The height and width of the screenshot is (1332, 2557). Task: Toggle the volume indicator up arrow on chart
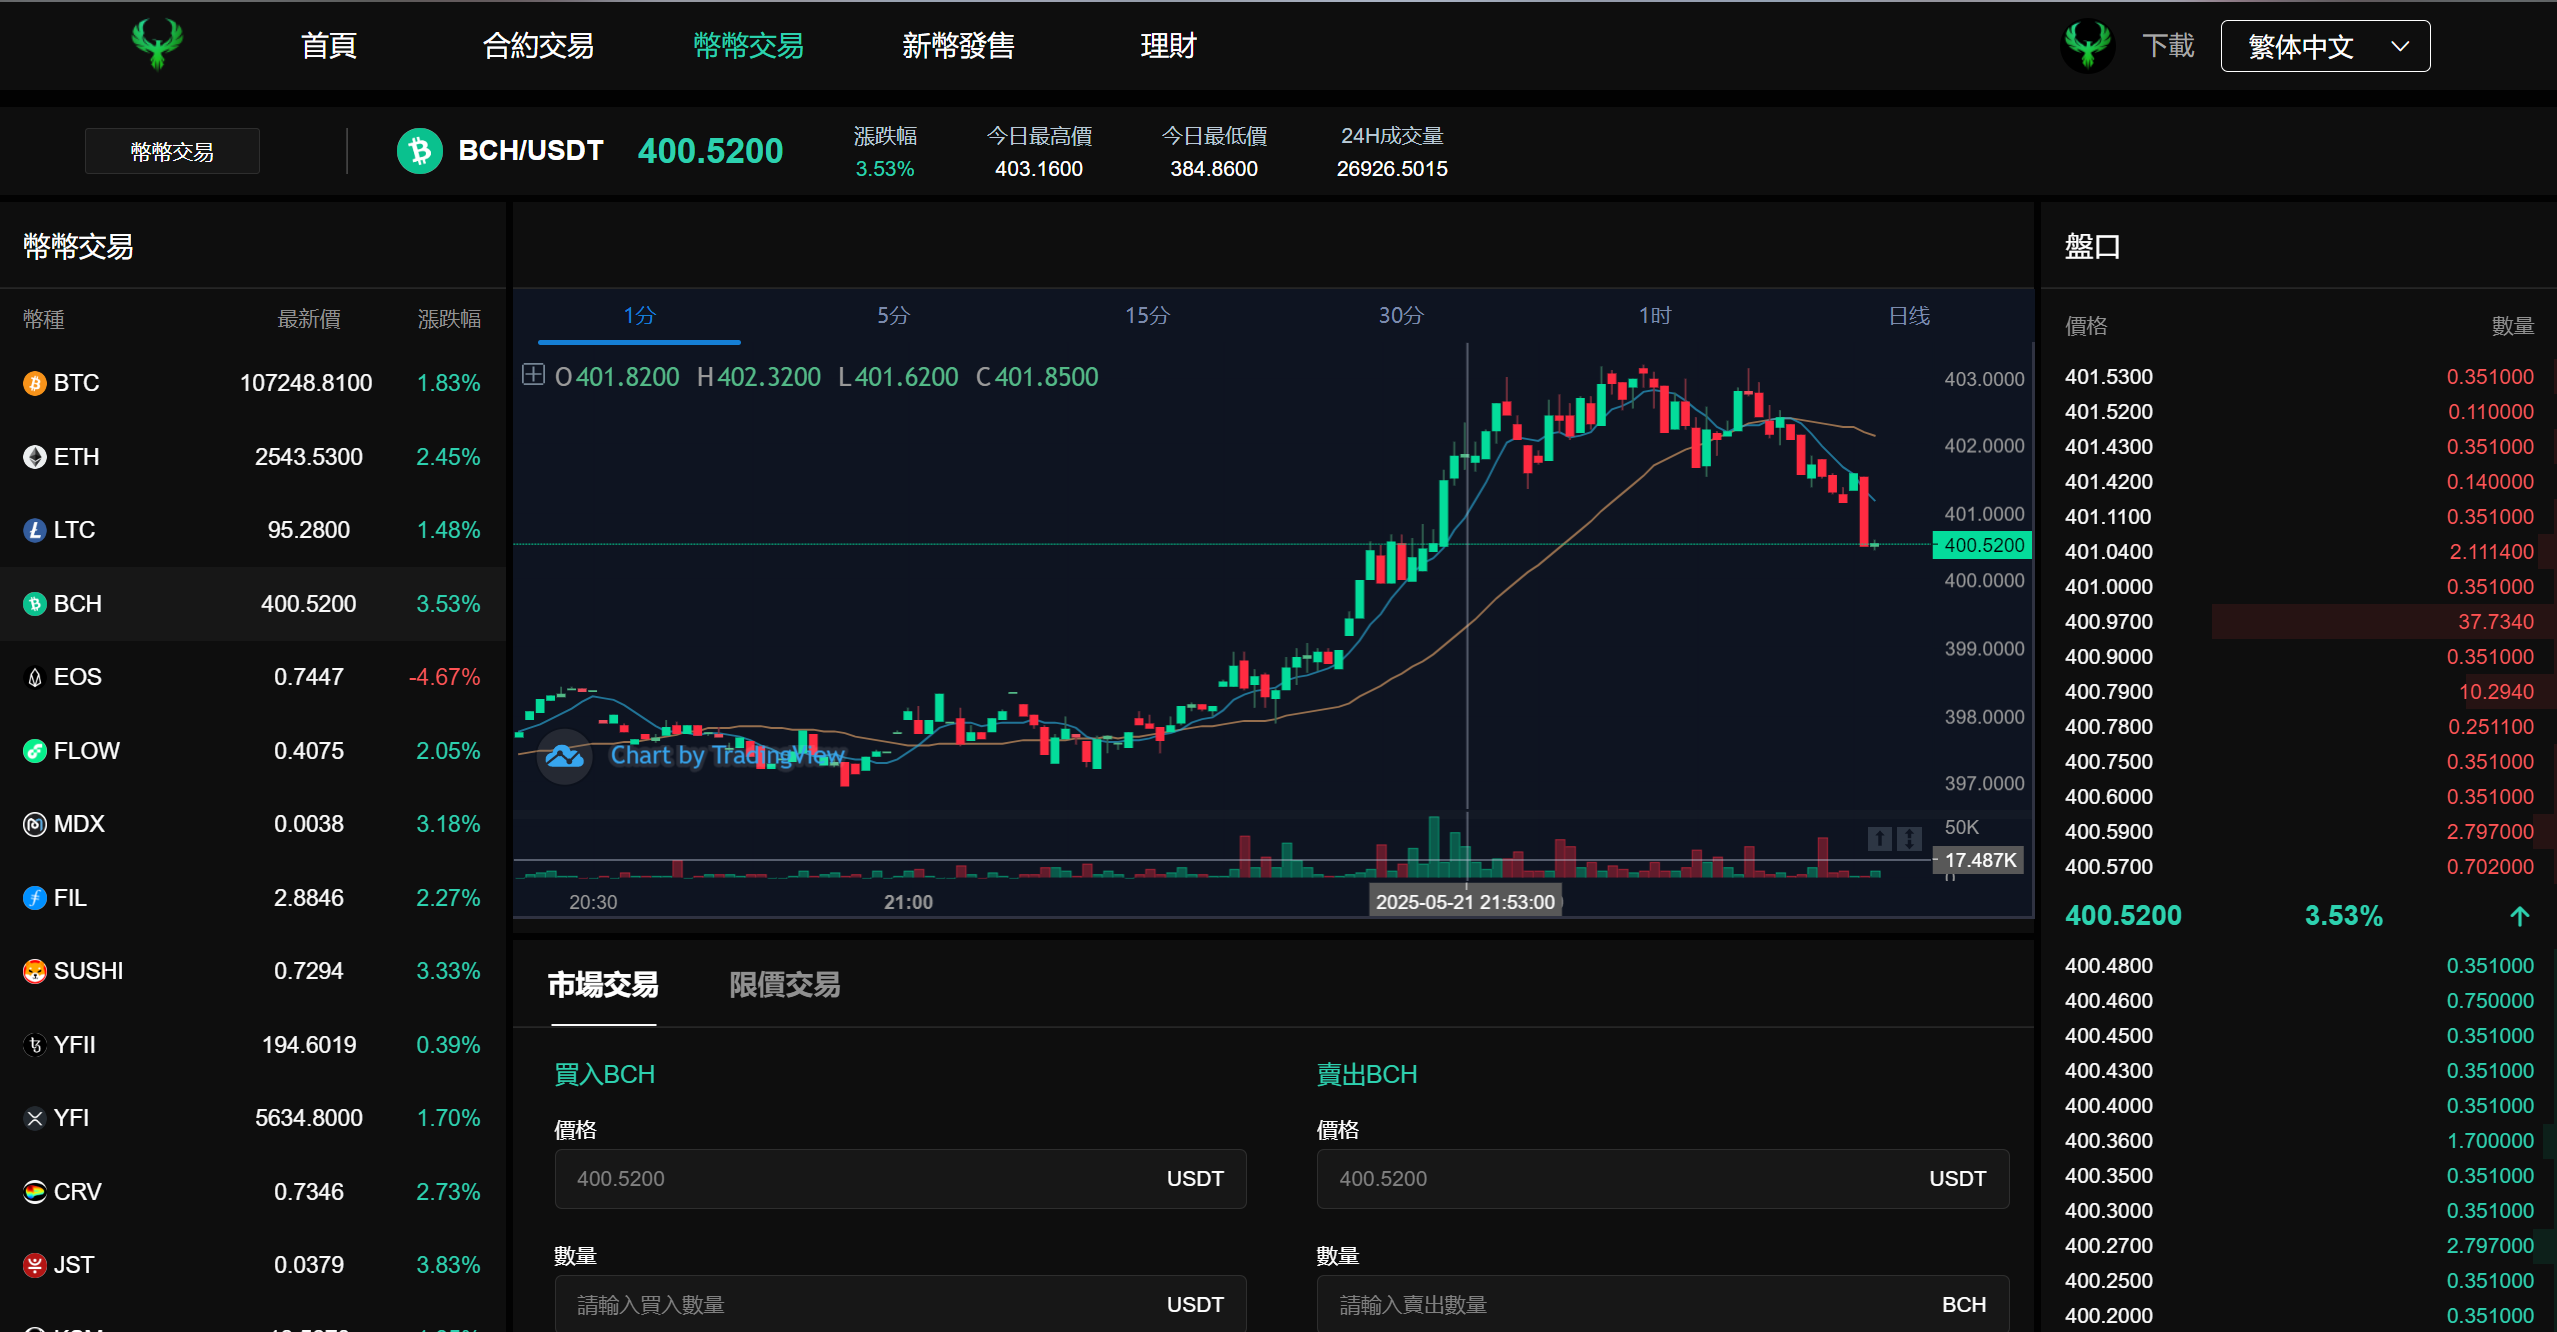point(1878,840)
